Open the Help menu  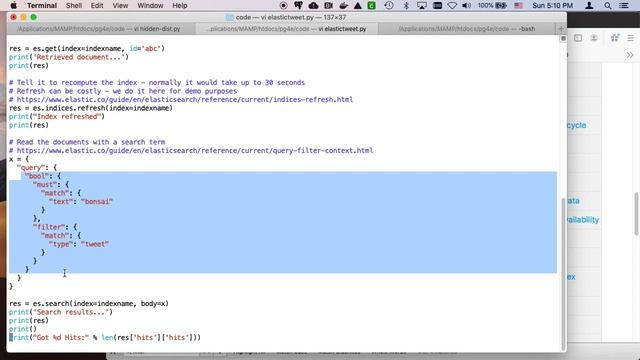click(x=180, y=5)
